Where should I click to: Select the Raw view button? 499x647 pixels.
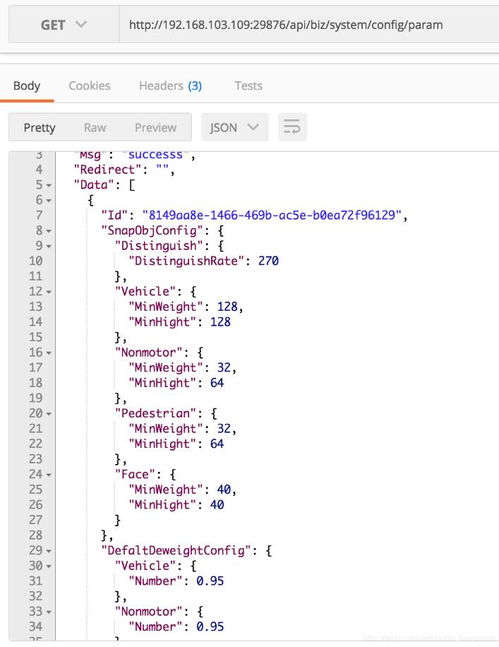(x=95, y=128)
